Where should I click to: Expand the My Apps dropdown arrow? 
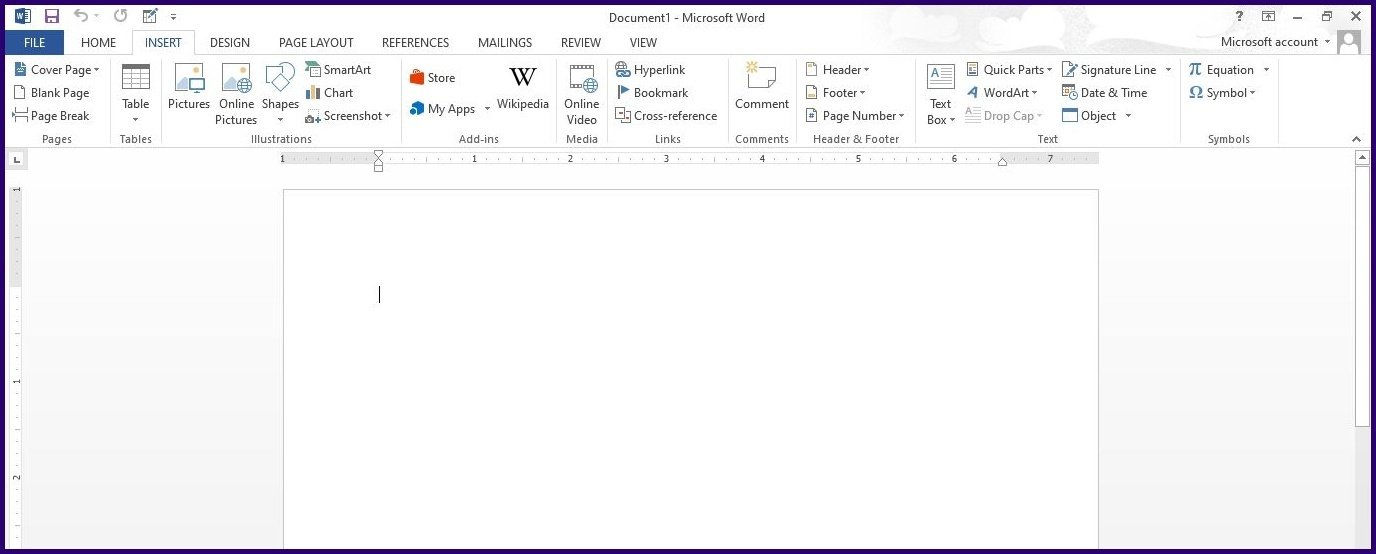488,109
